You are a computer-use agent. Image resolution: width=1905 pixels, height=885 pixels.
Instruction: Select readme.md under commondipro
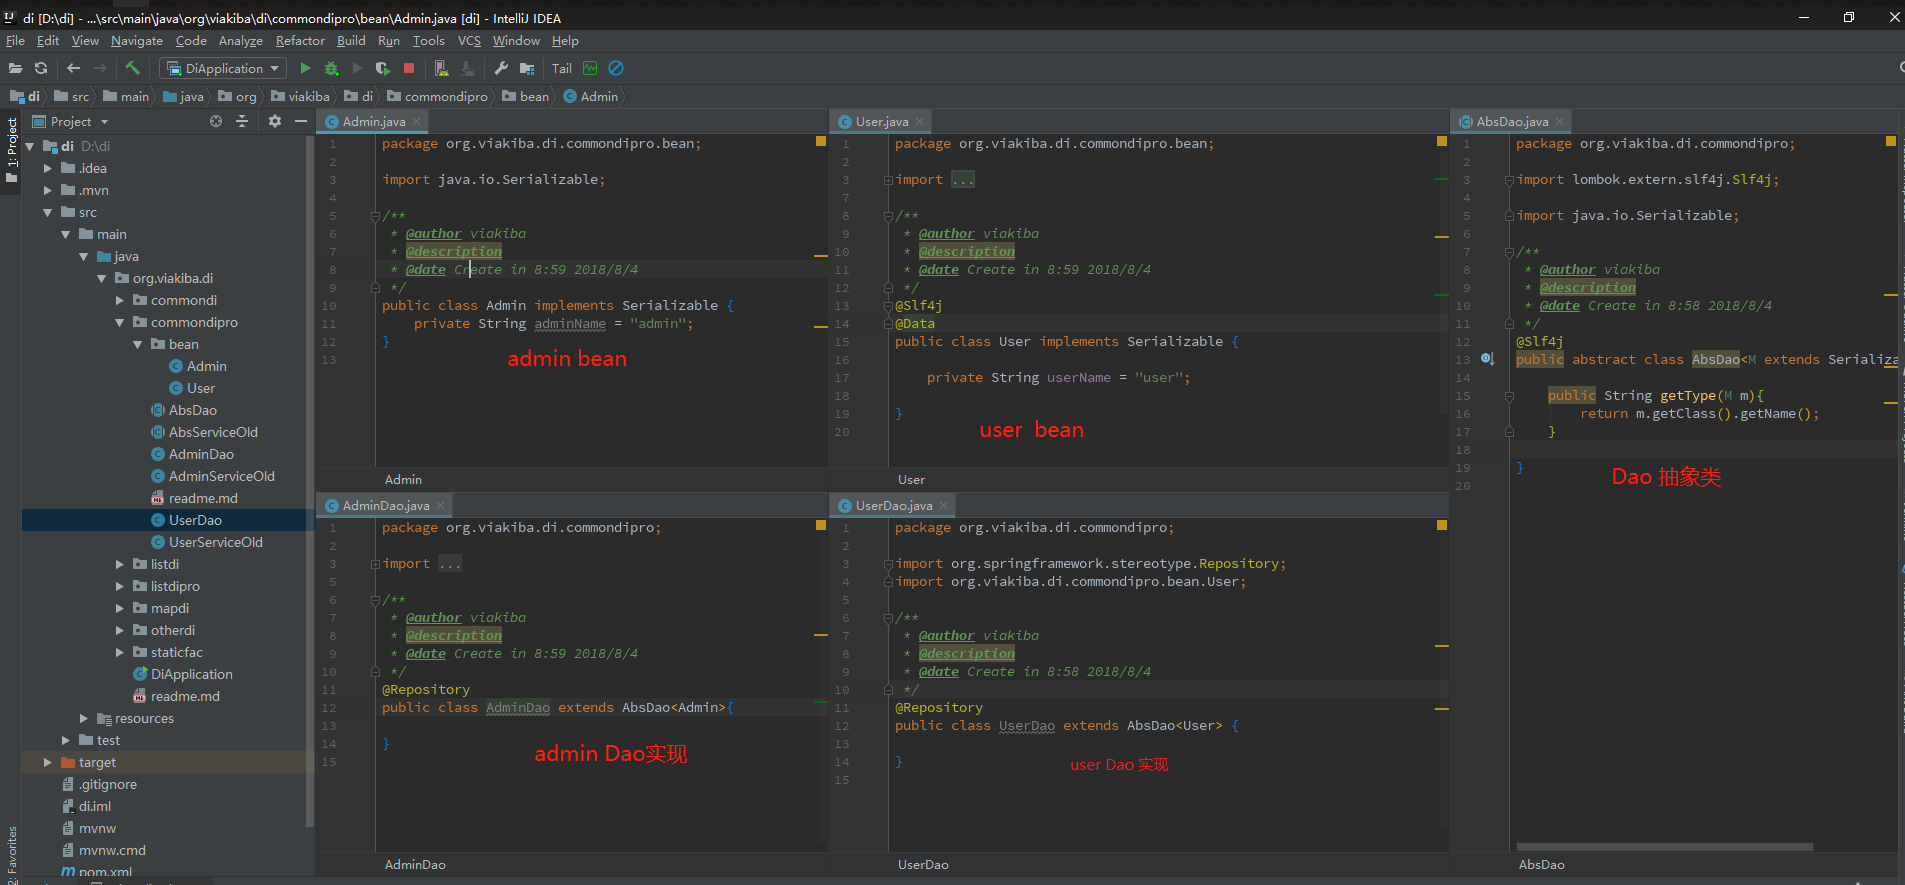203,498
